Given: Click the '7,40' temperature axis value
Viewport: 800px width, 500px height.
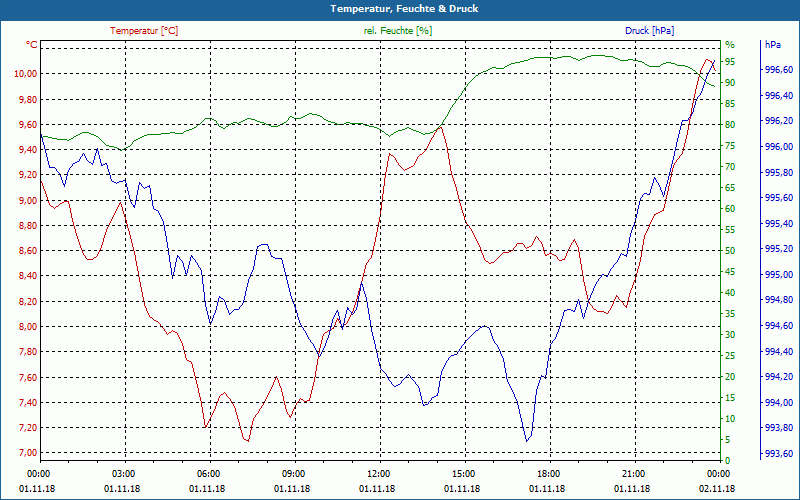Looking at the screenshot, I should pos(28,403).
